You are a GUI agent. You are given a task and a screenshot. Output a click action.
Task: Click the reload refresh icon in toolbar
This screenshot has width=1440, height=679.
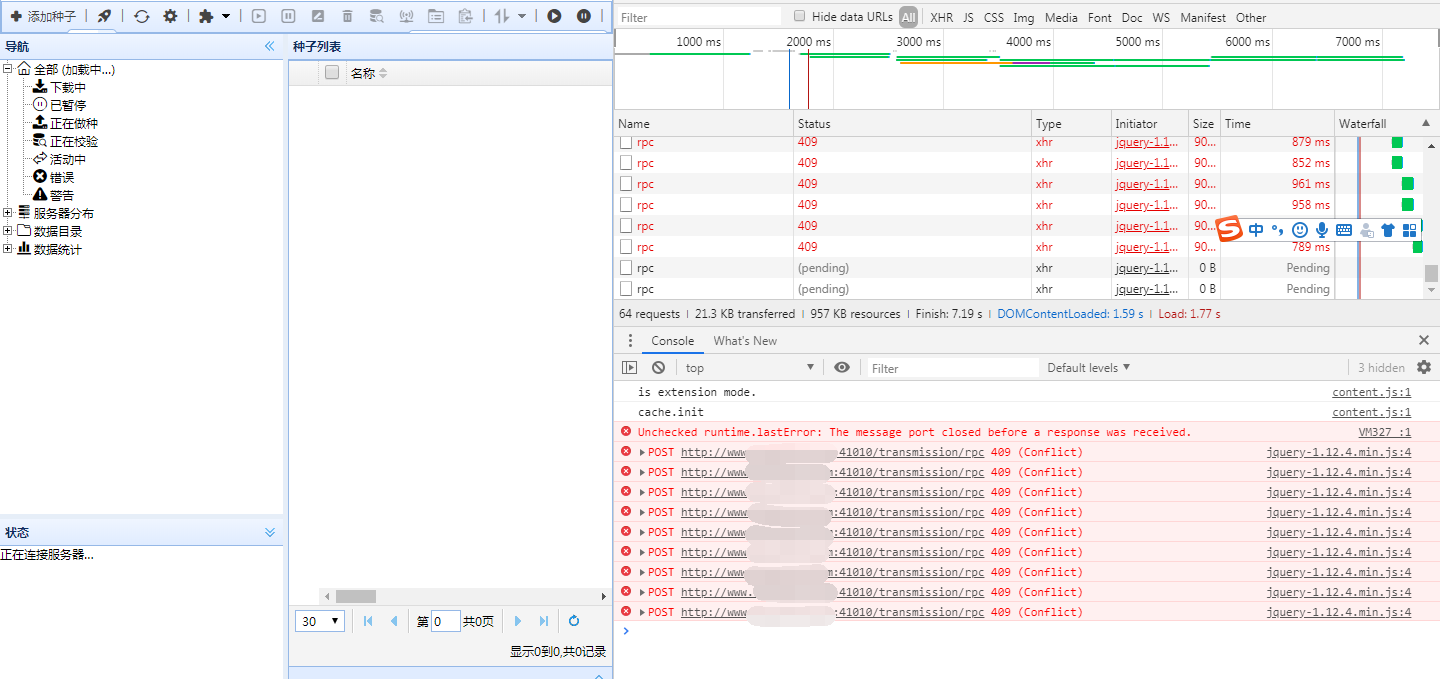coord(142,16)
